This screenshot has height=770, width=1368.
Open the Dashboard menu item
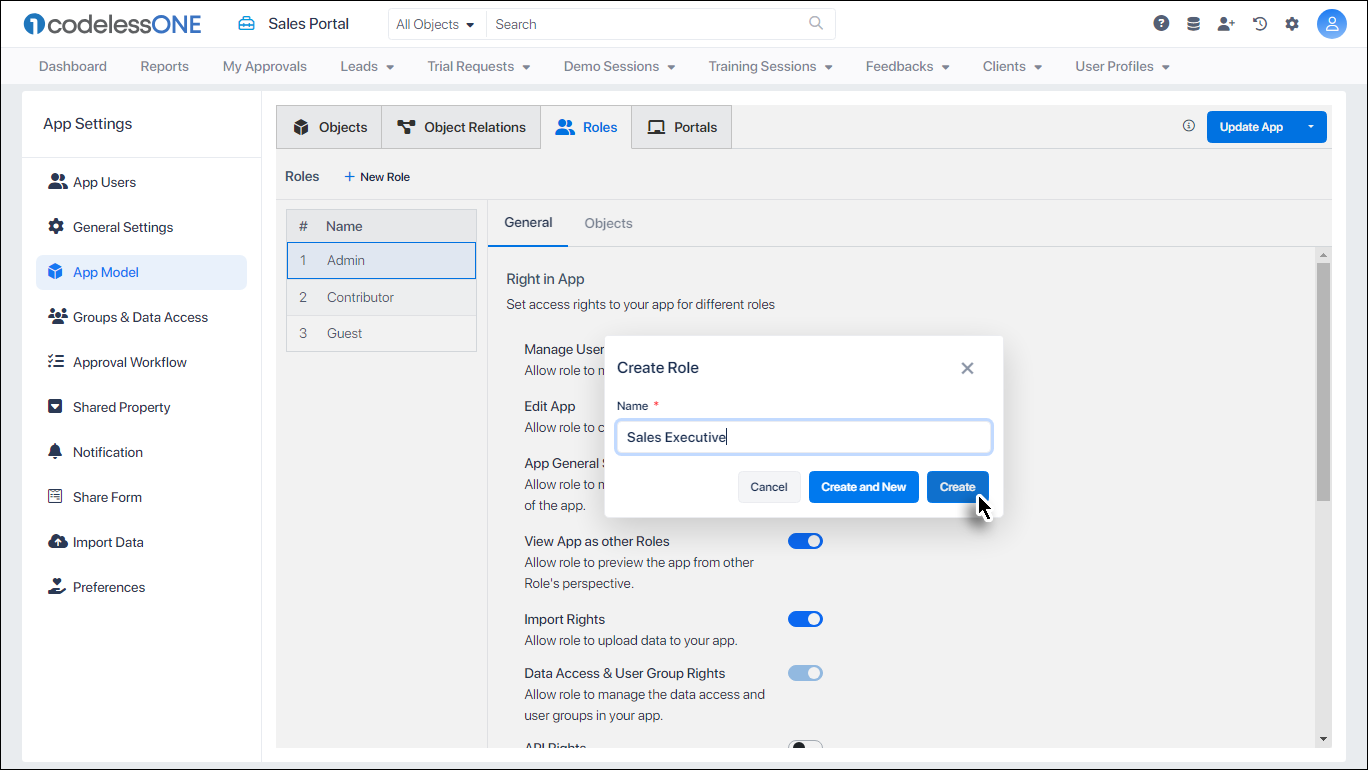[72, 66]
